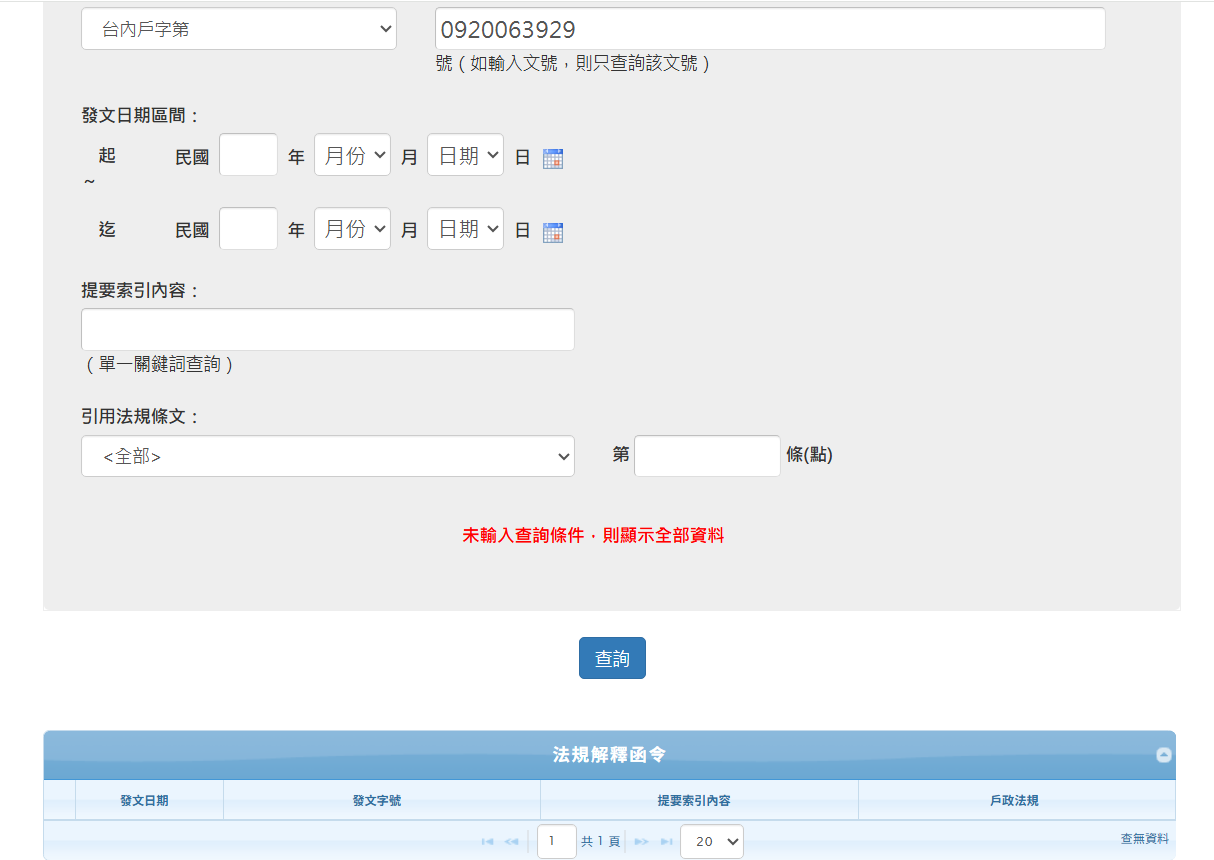This screenshot has width=1214, height=860.
Task: Jump to last page of results
Action: point(666,842)
